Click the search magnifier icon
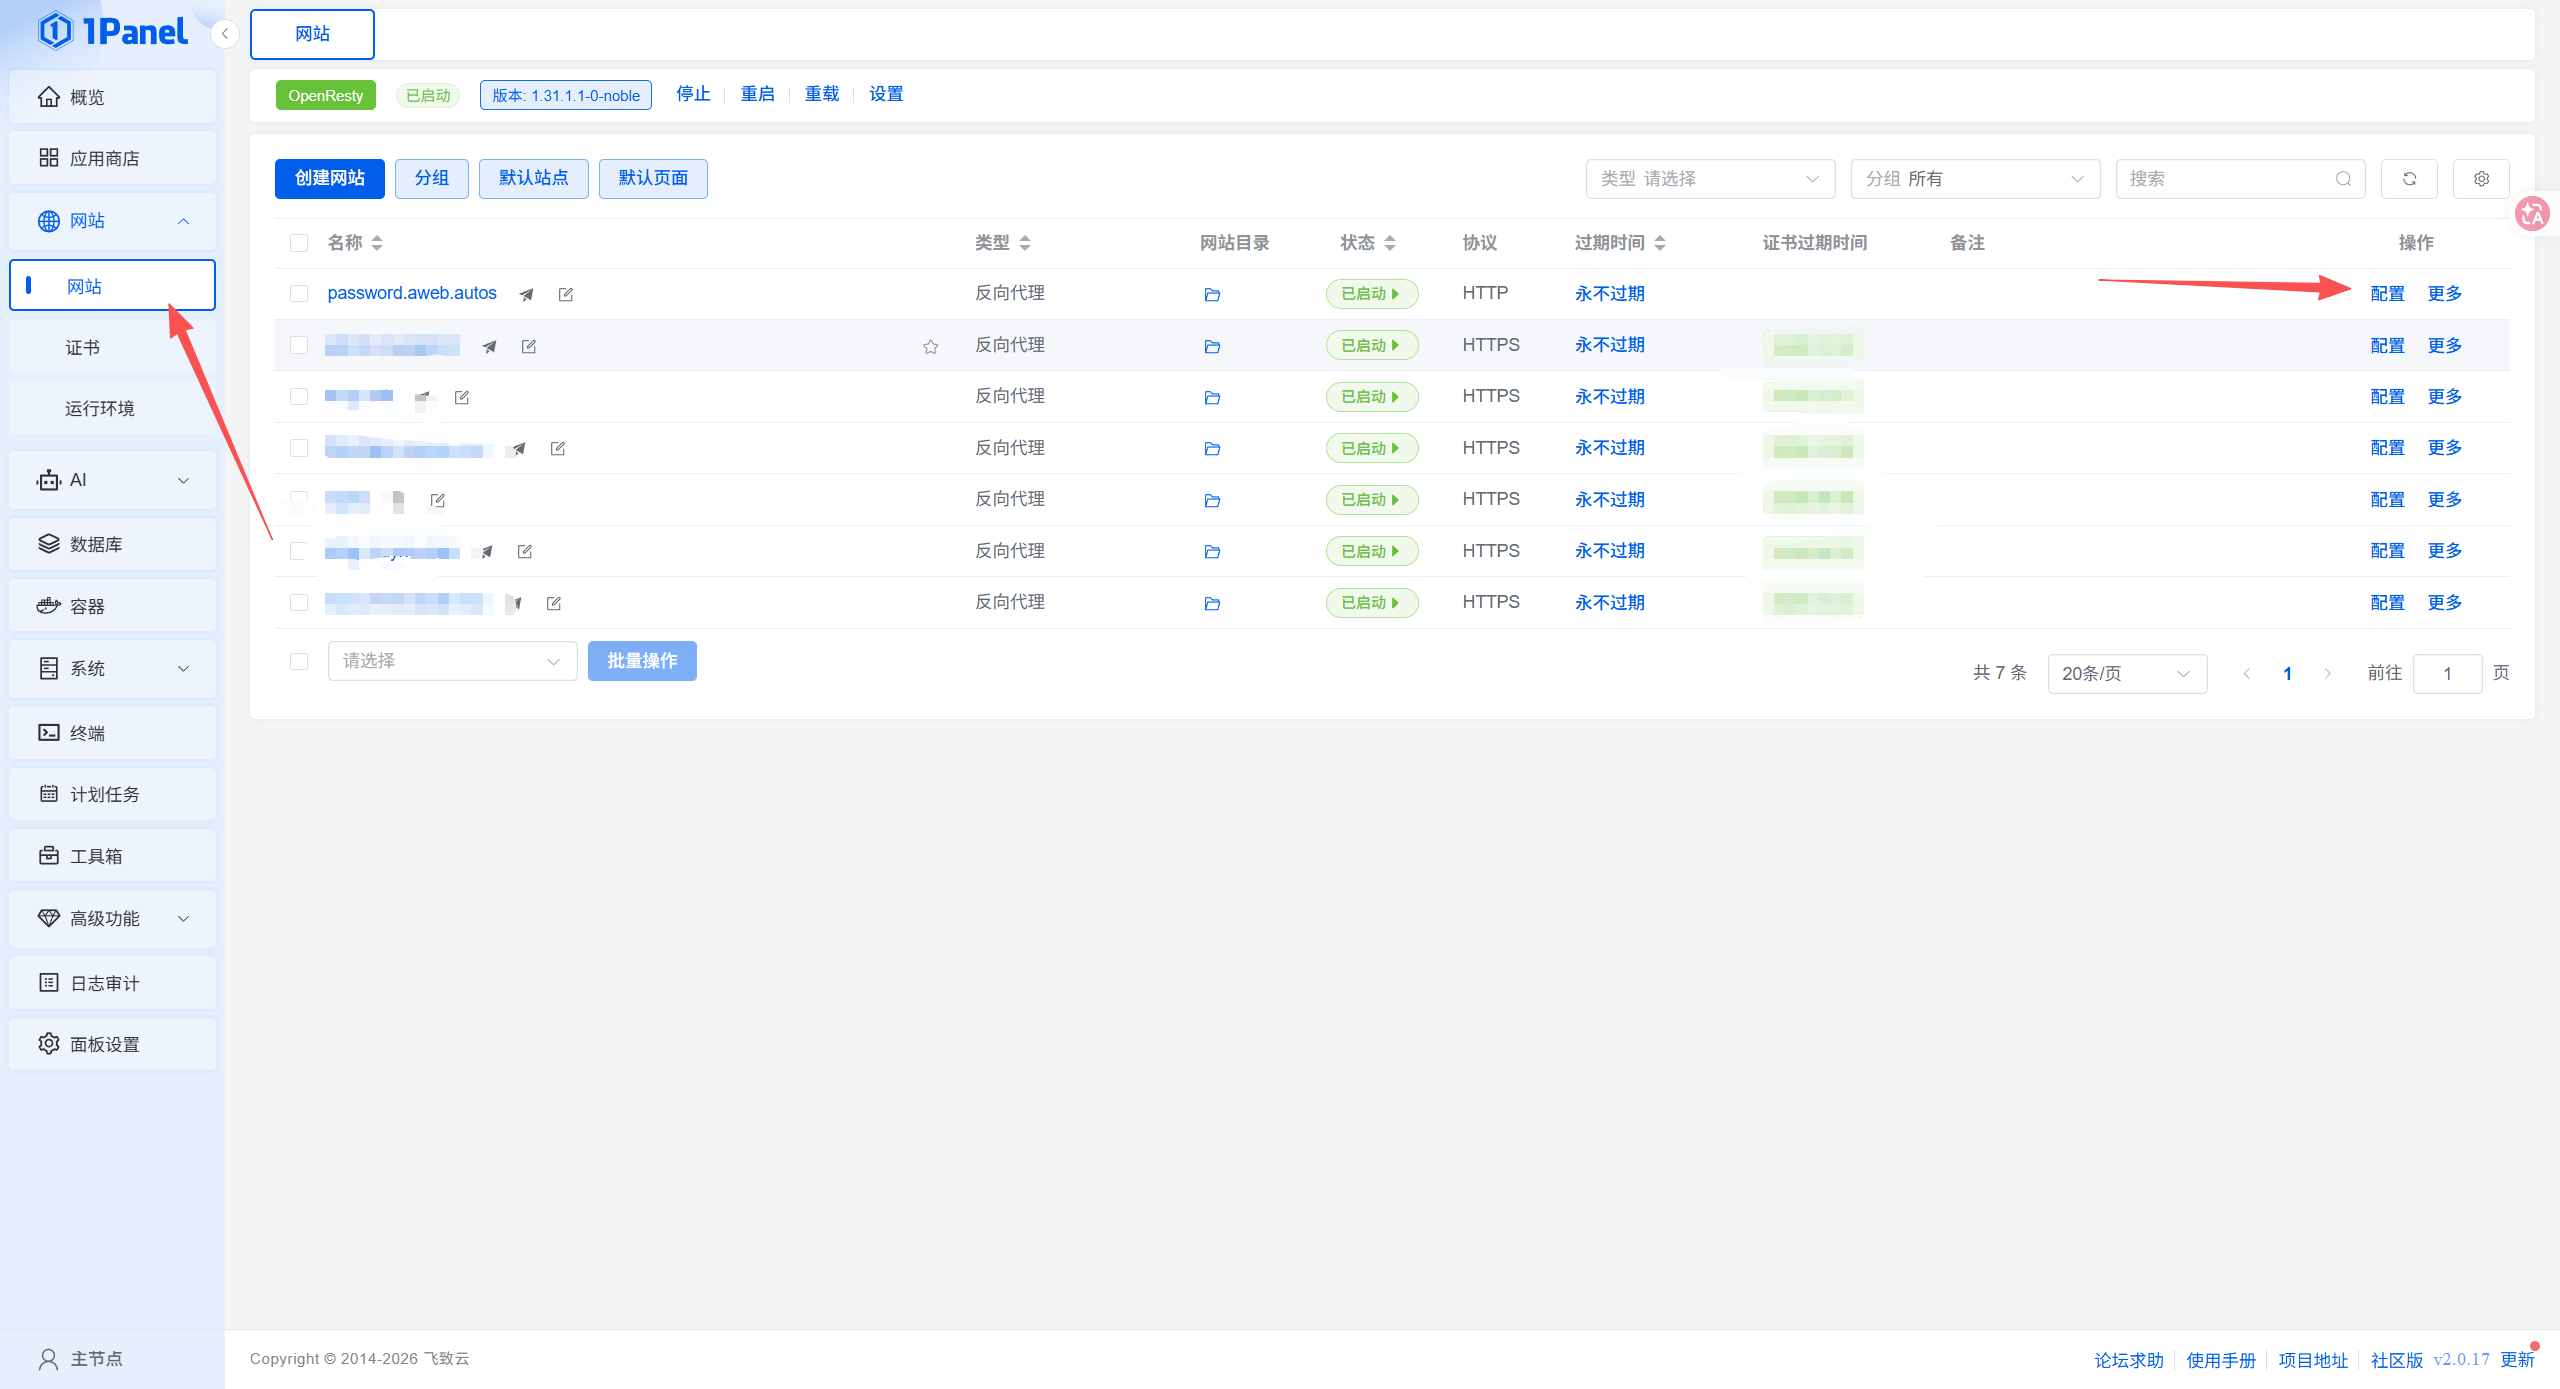 coord(2343,179)
